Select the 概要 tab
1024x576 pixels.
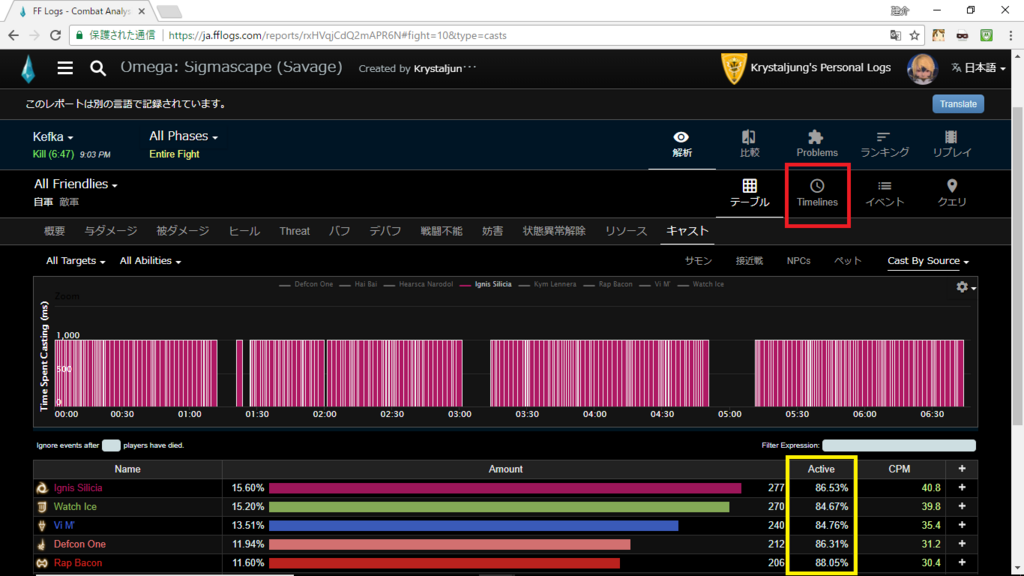pyautogui.click(x=54, y=231)
